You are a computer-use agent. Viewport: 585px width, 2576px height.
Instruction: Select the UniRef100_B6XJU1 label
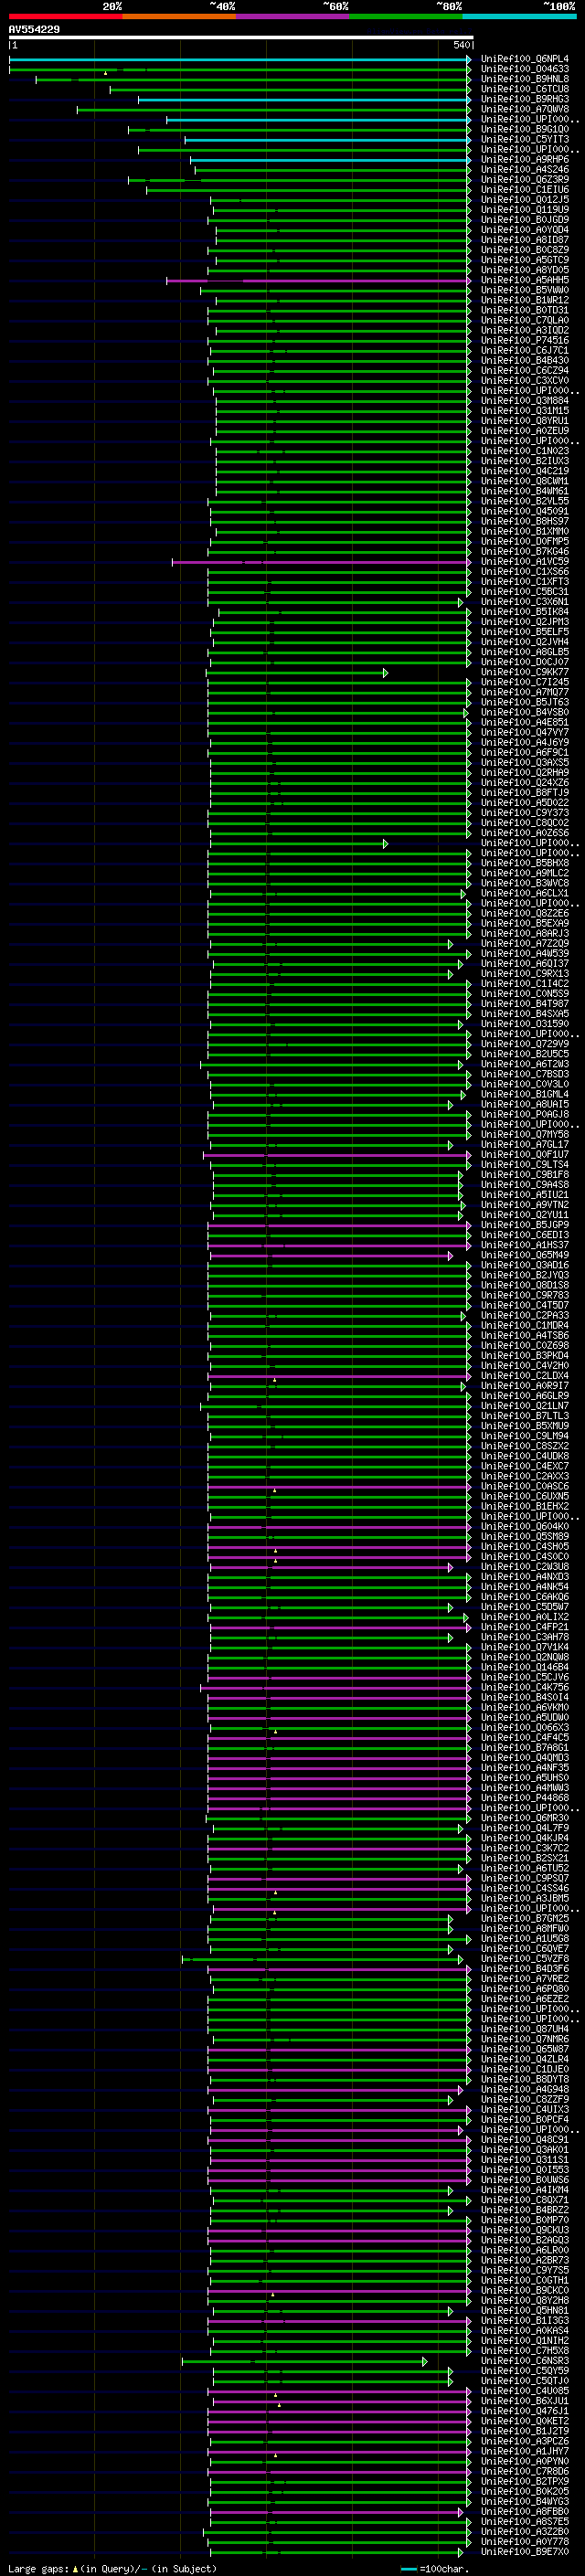pos(524,2400)
